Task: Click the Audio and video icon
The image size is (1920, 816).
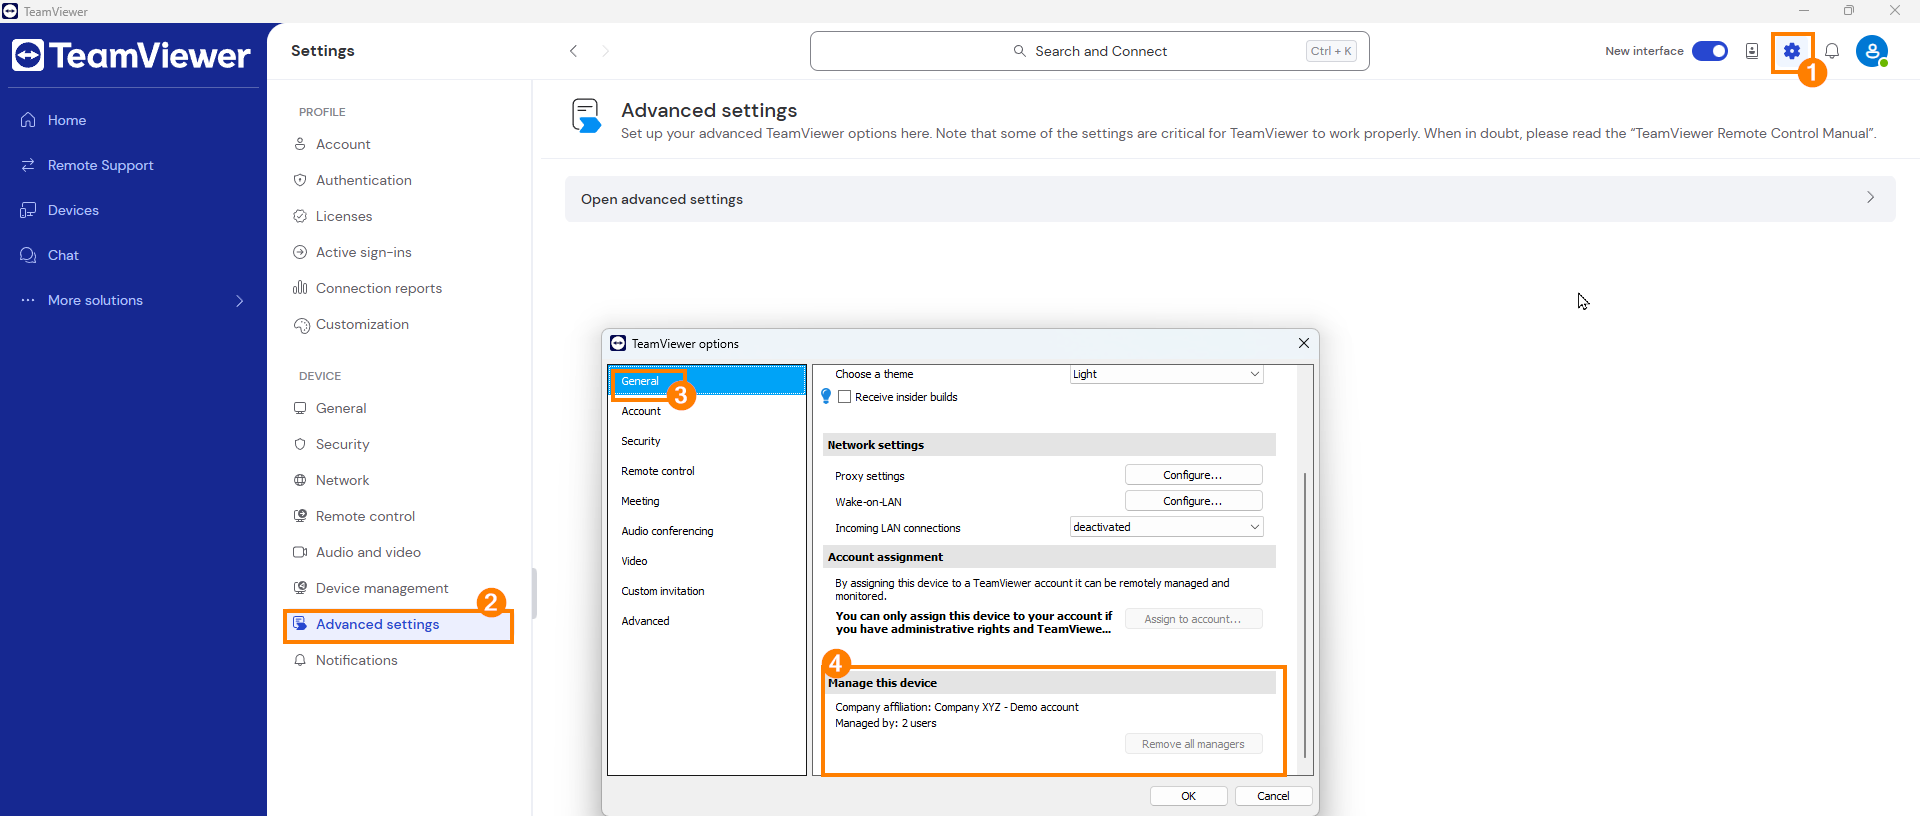Action: [300, 552]
